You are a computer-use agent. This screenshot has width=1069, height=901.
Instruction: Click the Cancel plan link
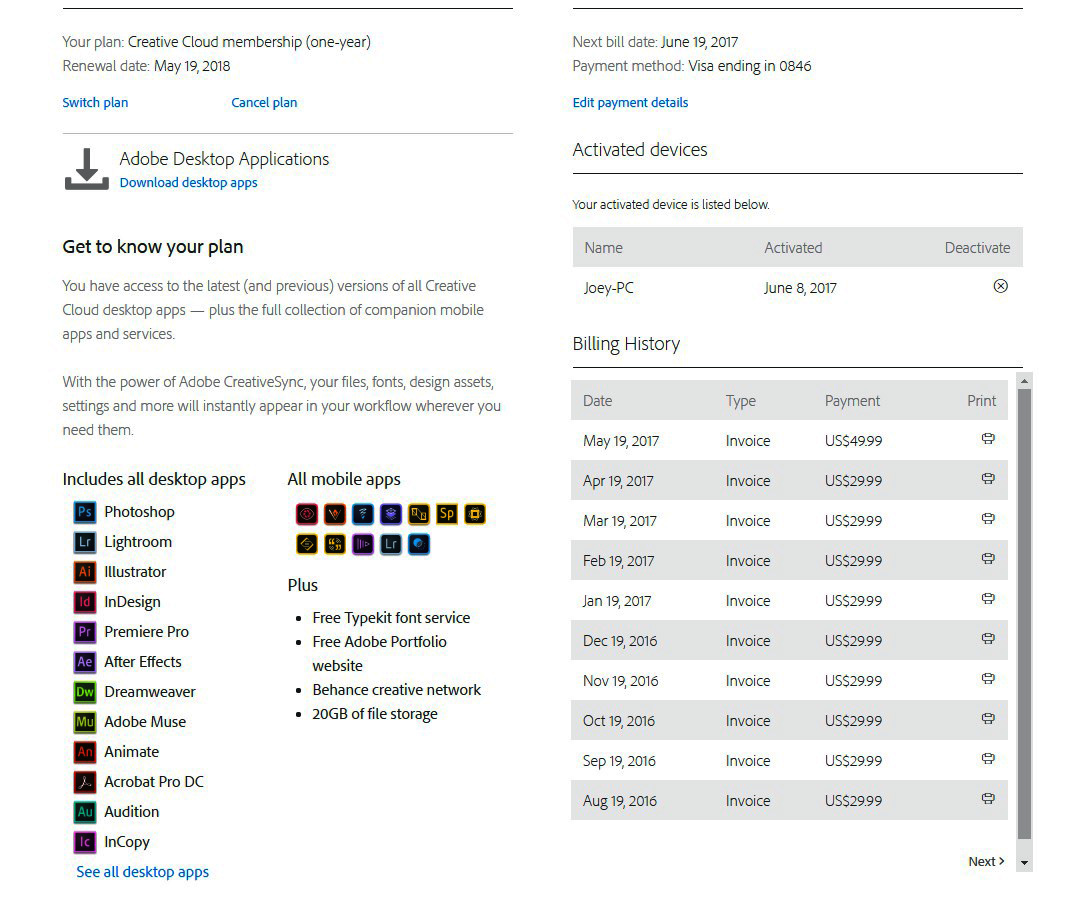point(265,103)
